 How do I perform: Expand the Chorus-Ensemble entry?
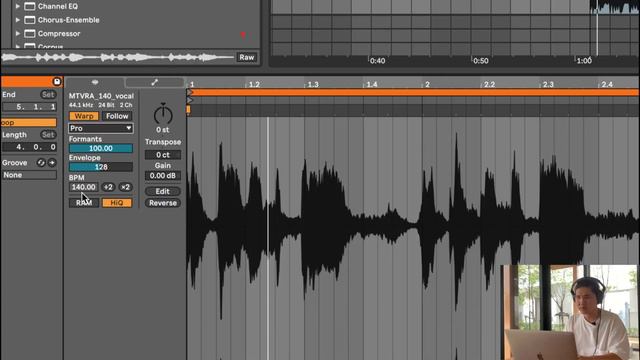18,20
